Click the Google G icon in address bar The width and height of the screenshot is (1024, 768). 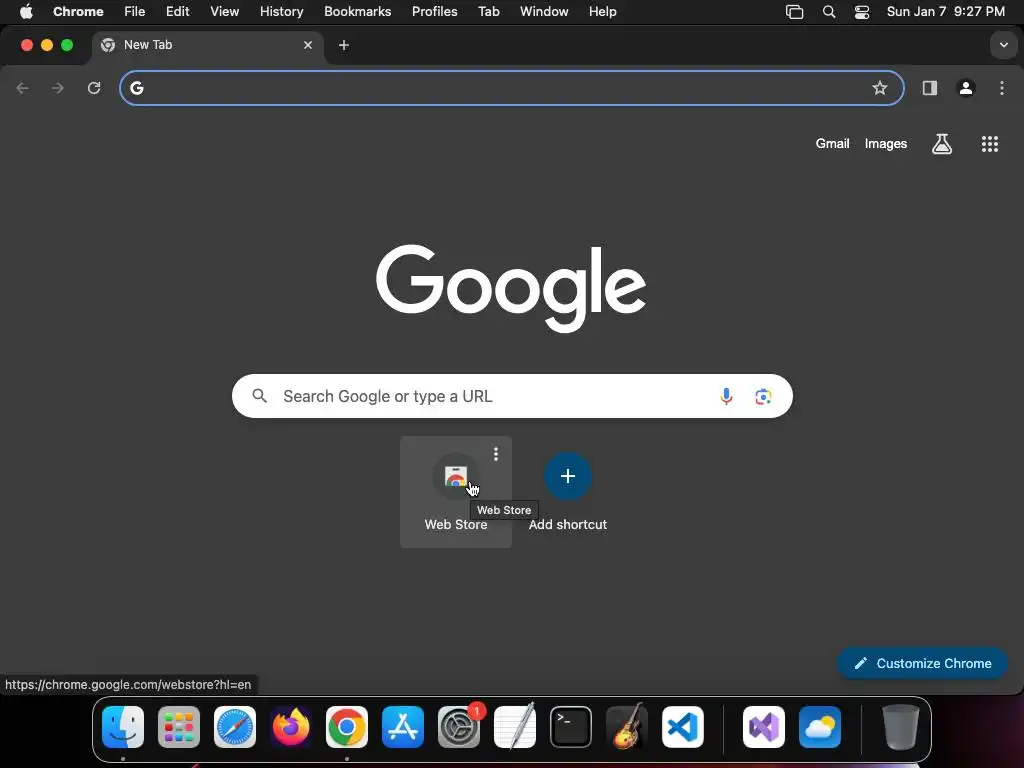click(136, 88)
